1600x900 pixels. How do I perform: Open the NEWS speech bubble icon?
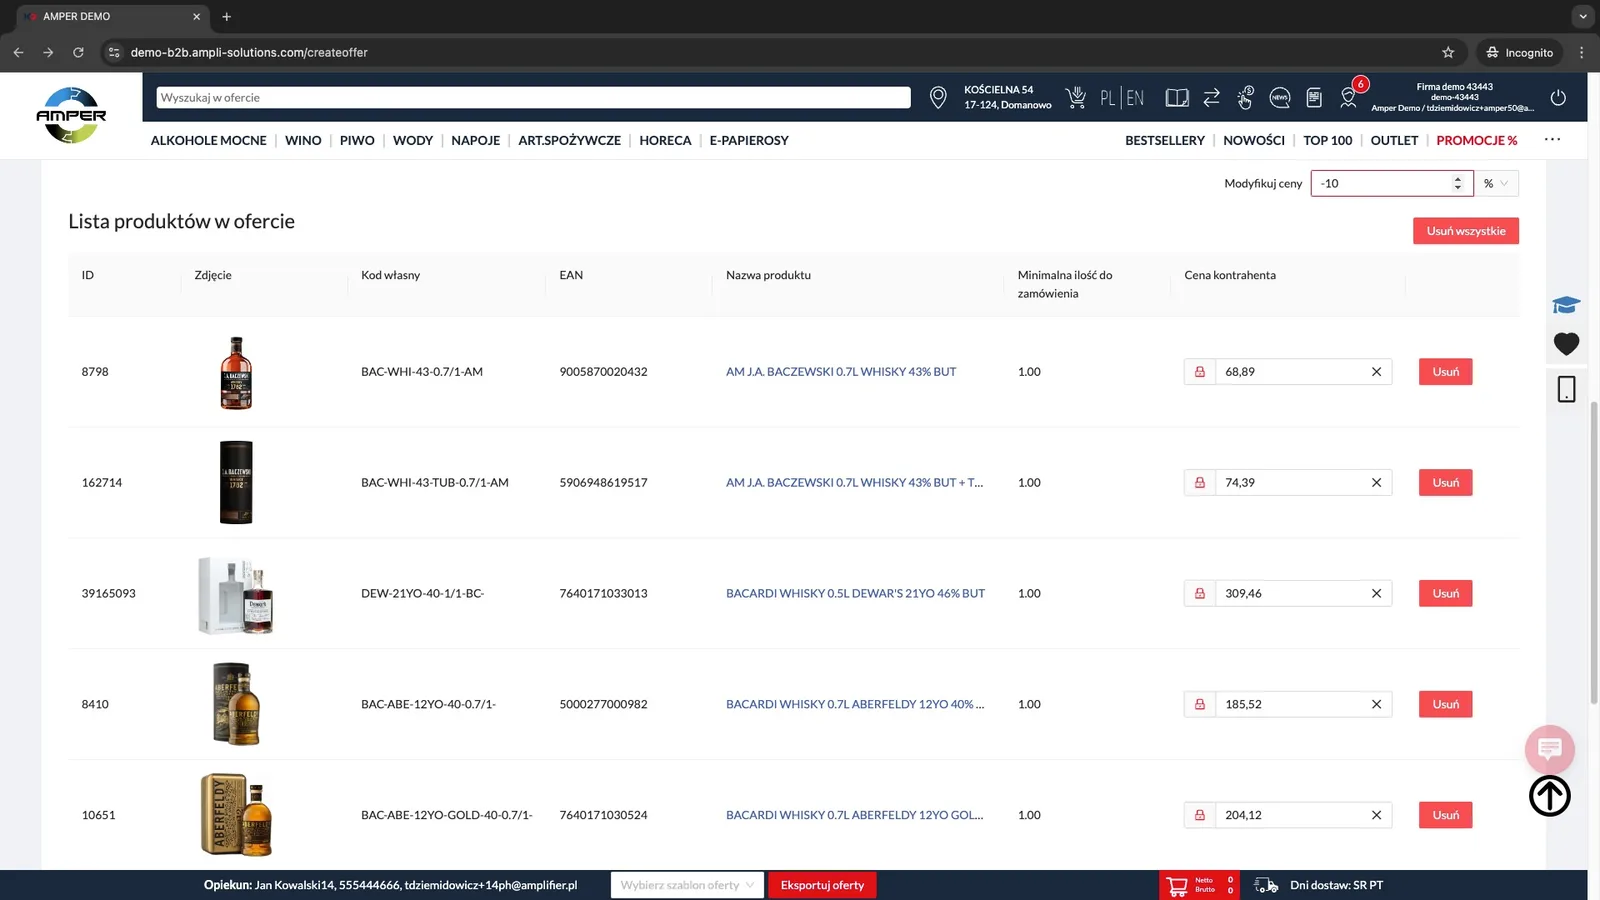1279,97
